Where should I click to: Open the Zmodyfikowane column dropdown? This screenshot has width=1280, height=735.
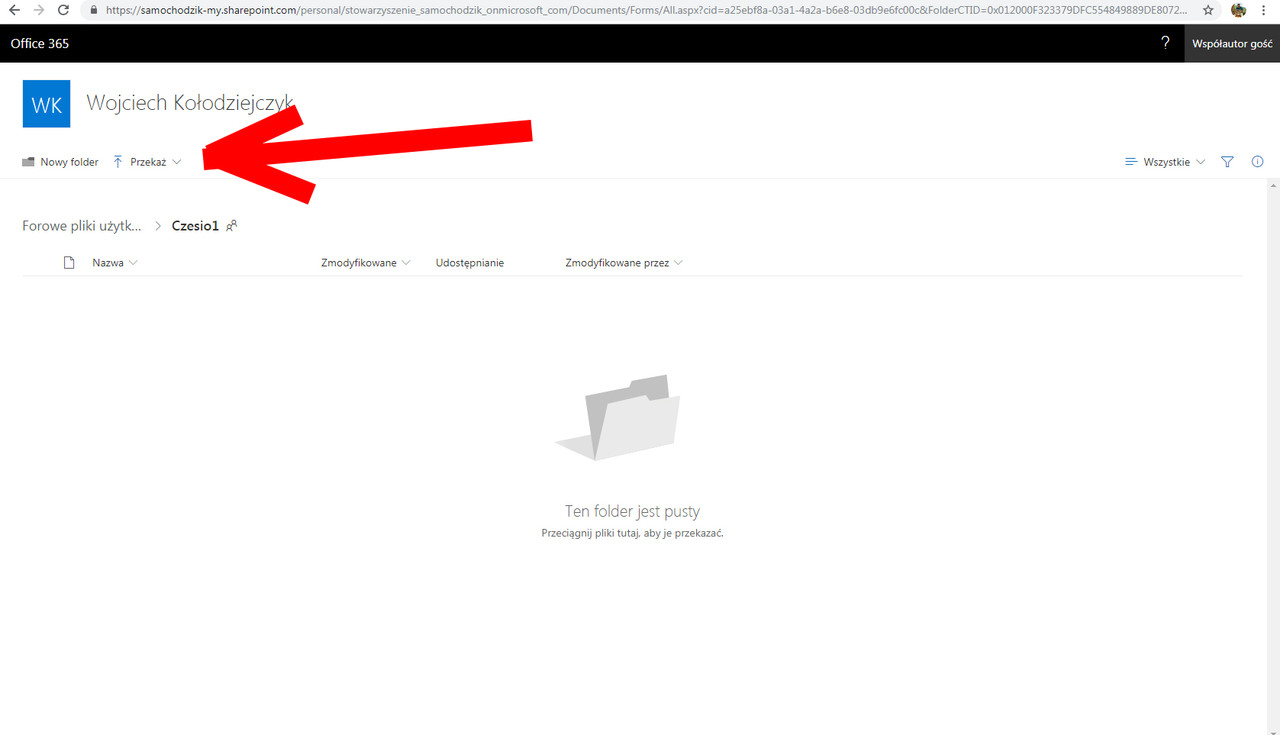tap(407, 262)
